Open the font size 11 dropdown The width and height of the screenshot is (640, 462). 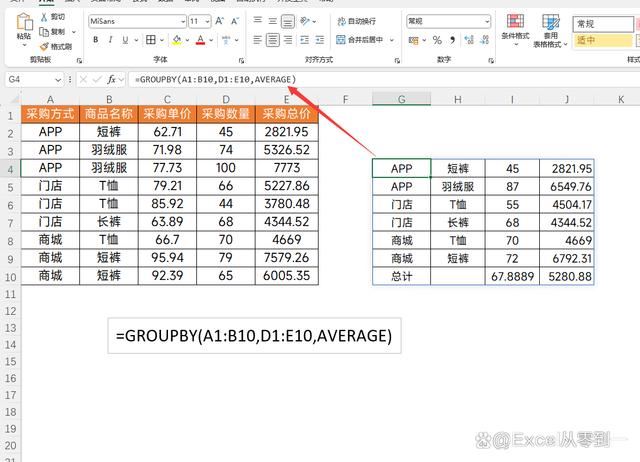tap(207, 21)
